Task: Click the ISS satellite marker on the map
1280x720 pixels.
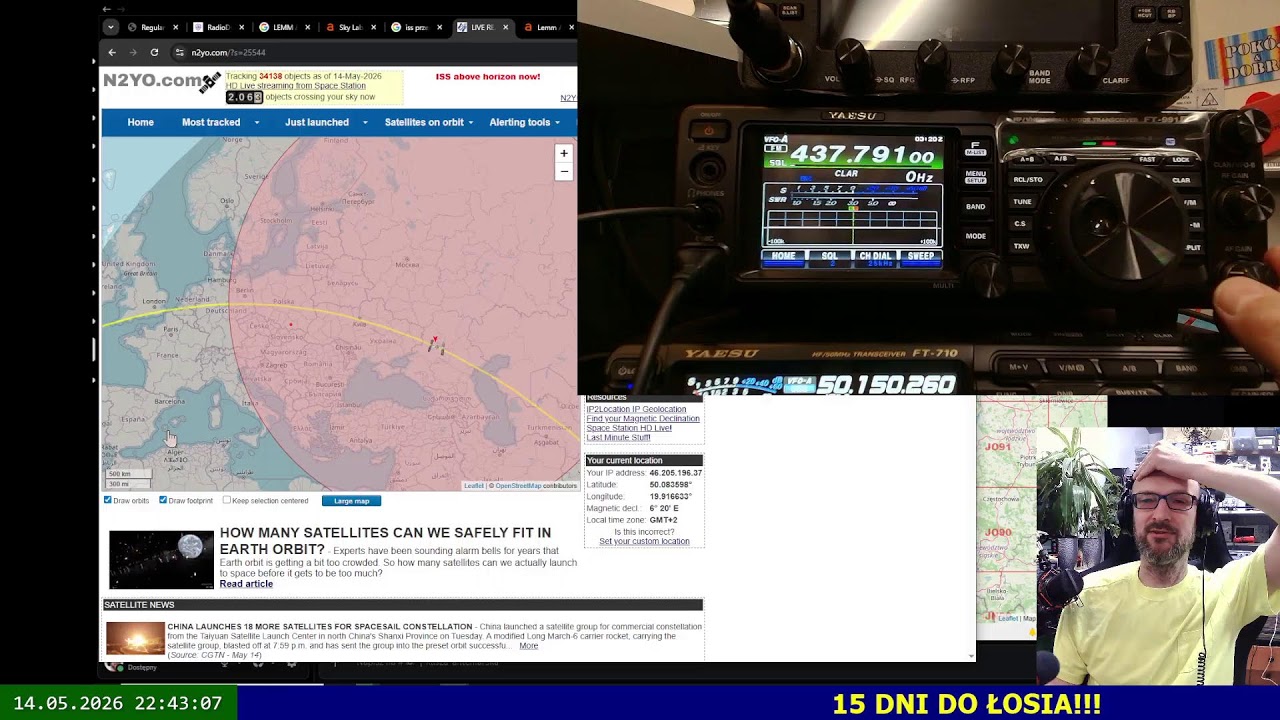Action: click(435, 345)
